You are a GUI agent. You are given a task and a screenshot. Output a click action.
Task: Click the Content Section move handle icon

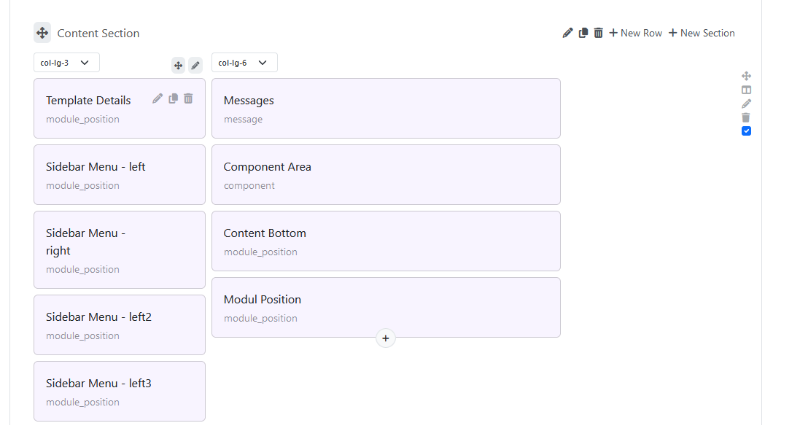(x=42, y=33)
